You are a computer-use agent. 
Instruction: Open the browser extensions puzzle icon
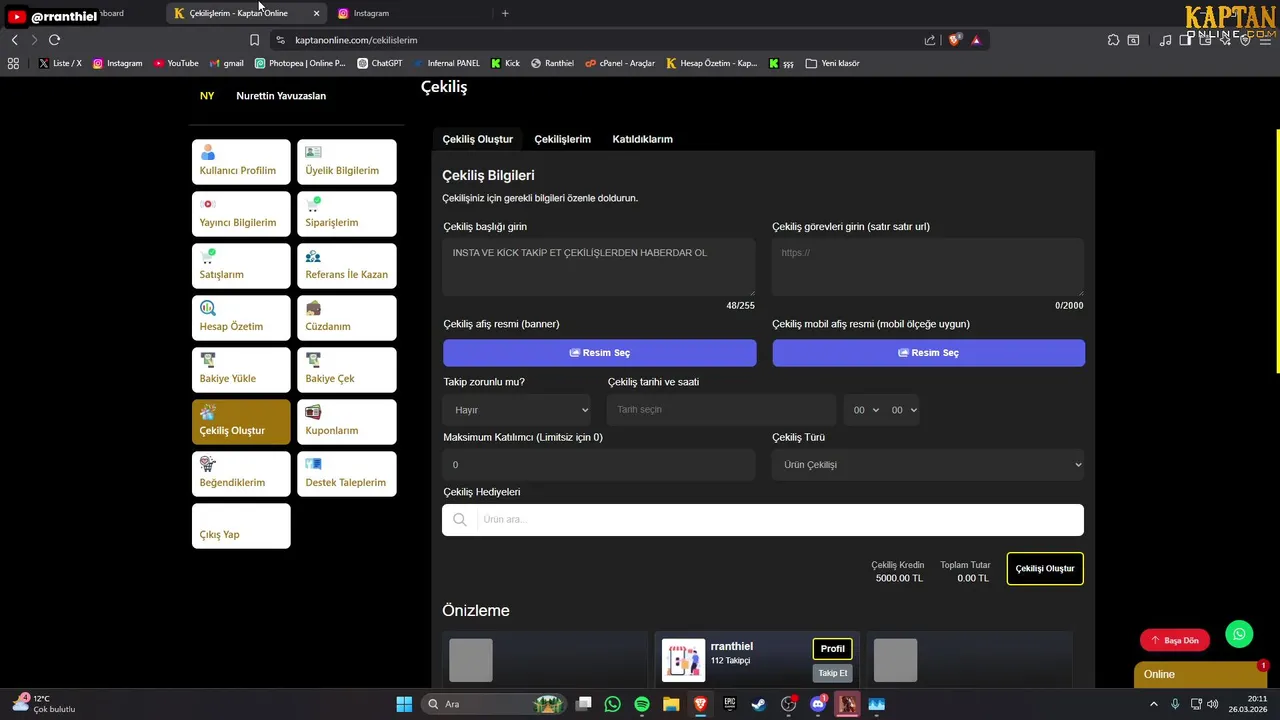point(1113,40)
